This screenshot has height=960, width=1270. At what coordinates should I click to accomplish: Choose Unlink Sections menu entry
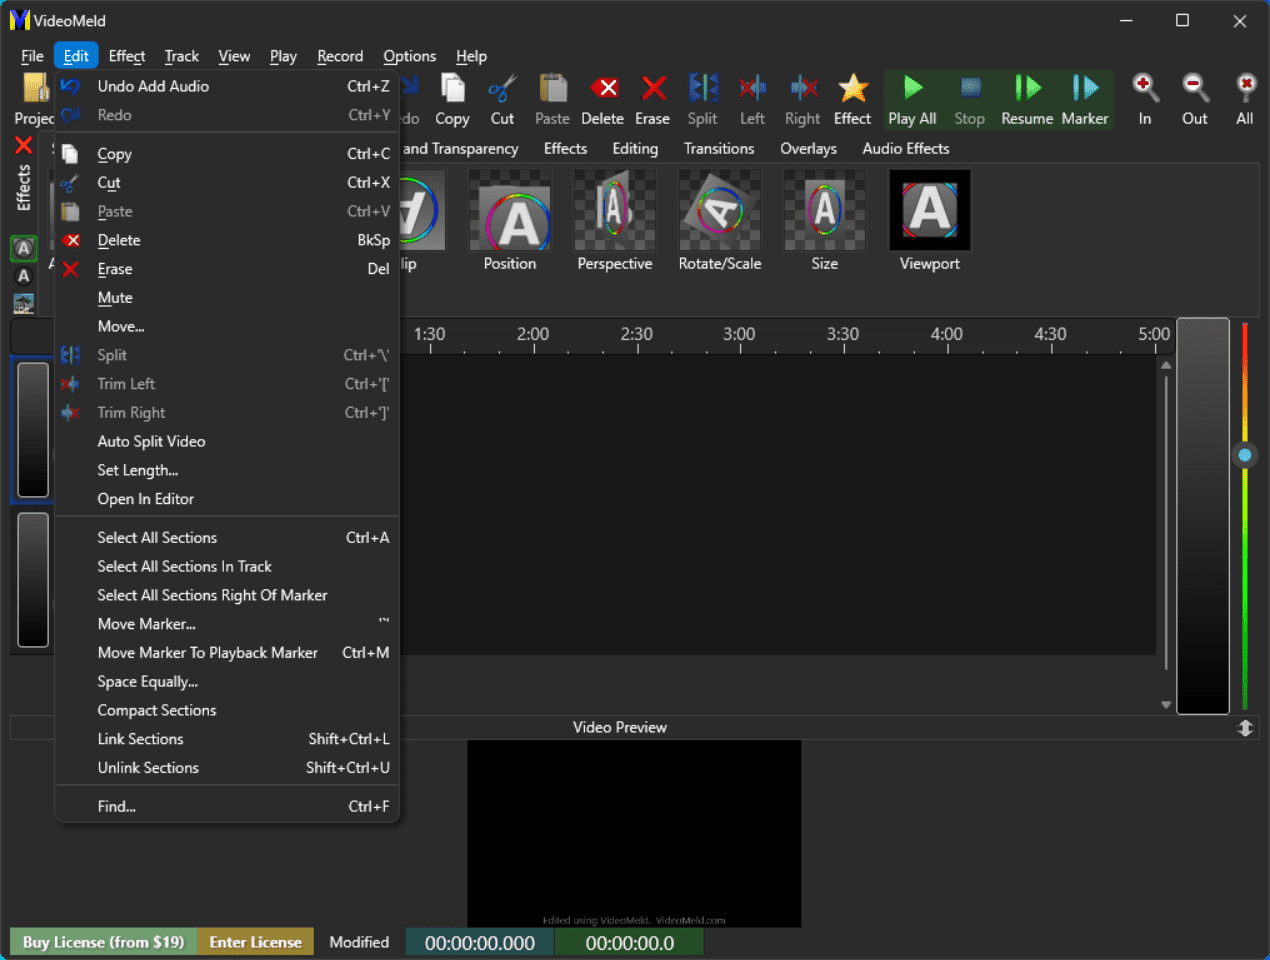pos(227,768)
